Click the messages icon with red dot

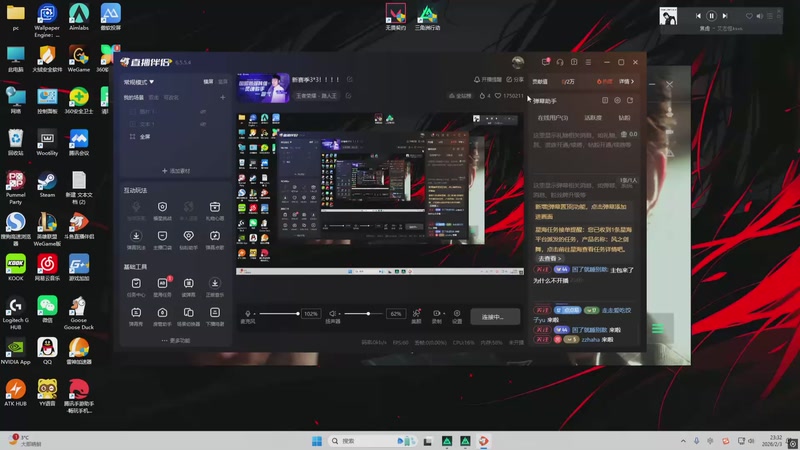click(x=545, y=62)
